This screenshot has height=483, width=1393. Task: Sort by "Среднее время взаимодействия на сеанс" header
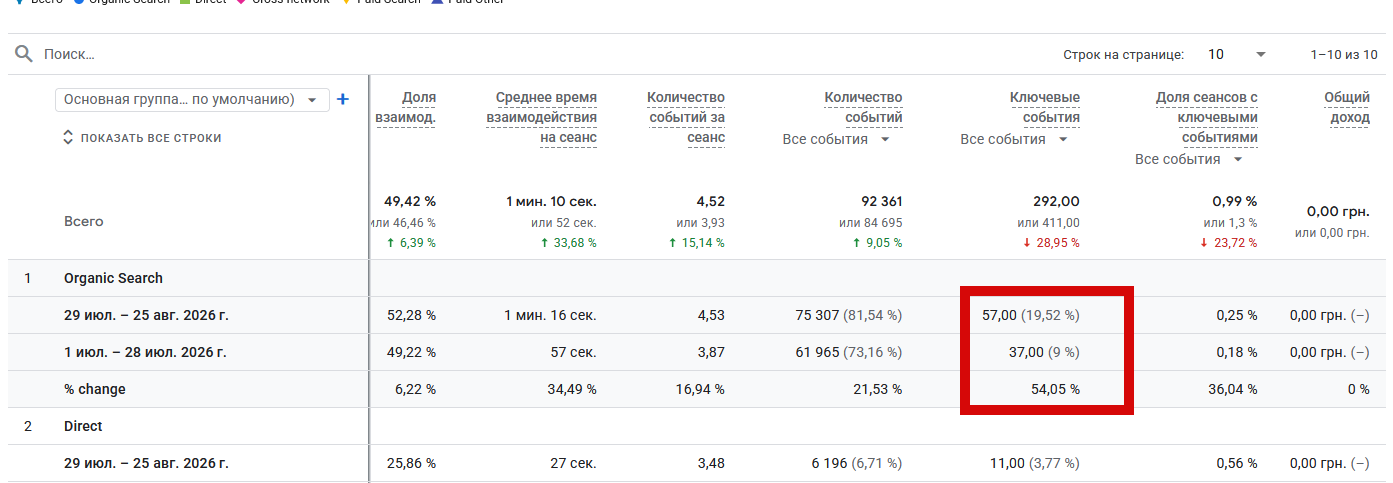tap(541, 117)
